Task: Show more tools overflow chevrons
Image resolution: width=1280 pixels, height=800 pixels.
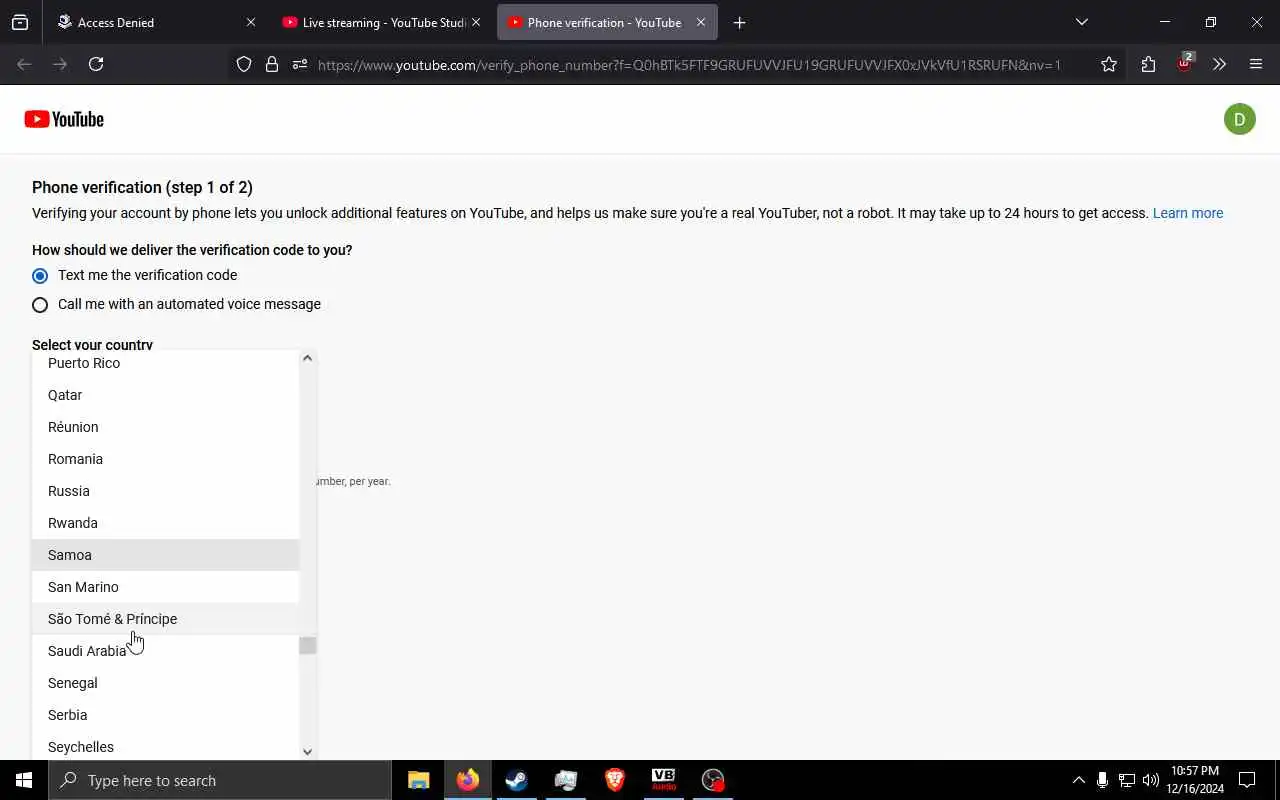Action: (1219, 64)
